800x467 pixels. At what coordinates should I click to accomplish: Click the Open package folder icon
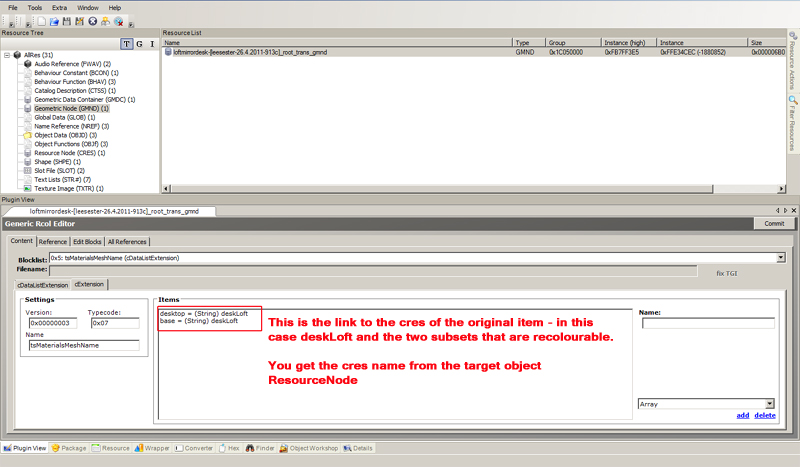pos(54,21)
